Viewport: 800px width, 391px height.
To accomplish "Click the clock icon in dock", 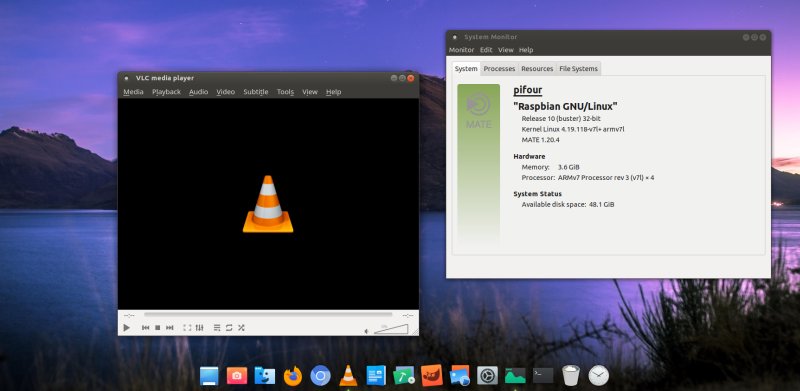I will pyautogui.click(x=598, y=376).
